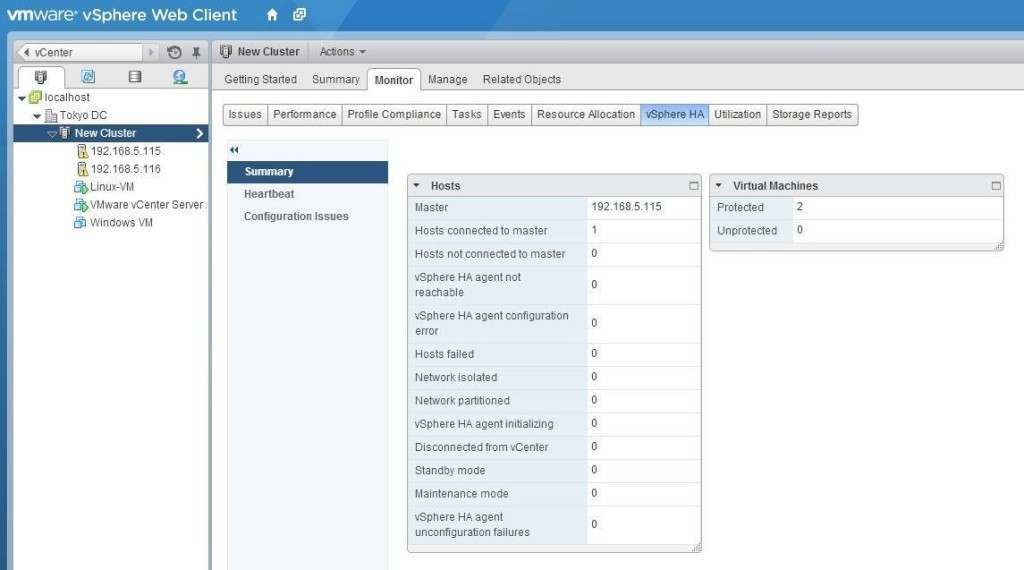
Task: Select the vSphere HA sub-tab
Action: 675,114
